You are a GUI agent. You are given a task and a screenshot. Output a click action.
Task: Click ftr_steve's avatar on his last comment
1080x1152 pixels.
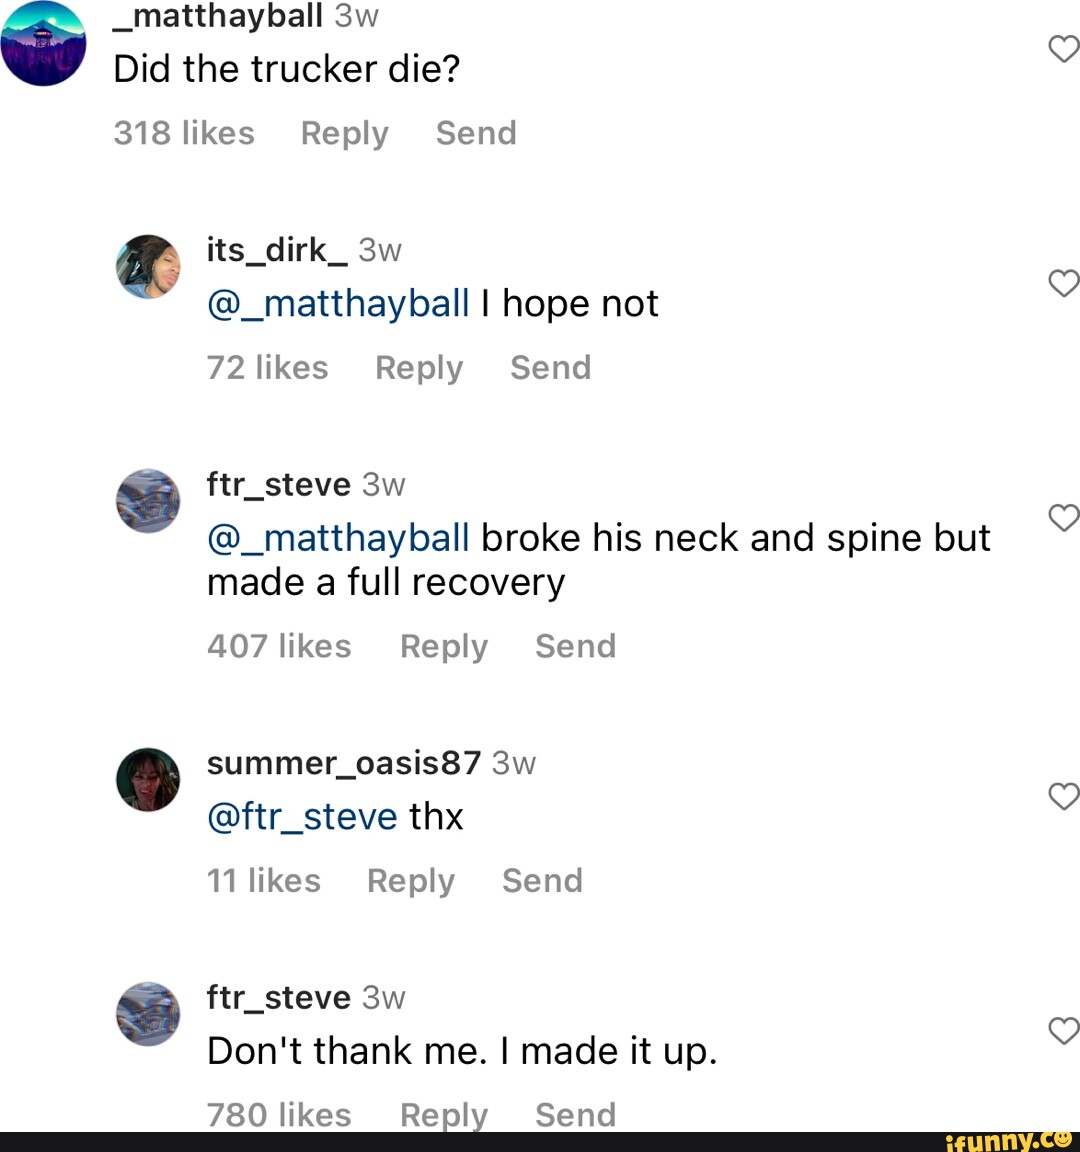(x=149, y=1013)
